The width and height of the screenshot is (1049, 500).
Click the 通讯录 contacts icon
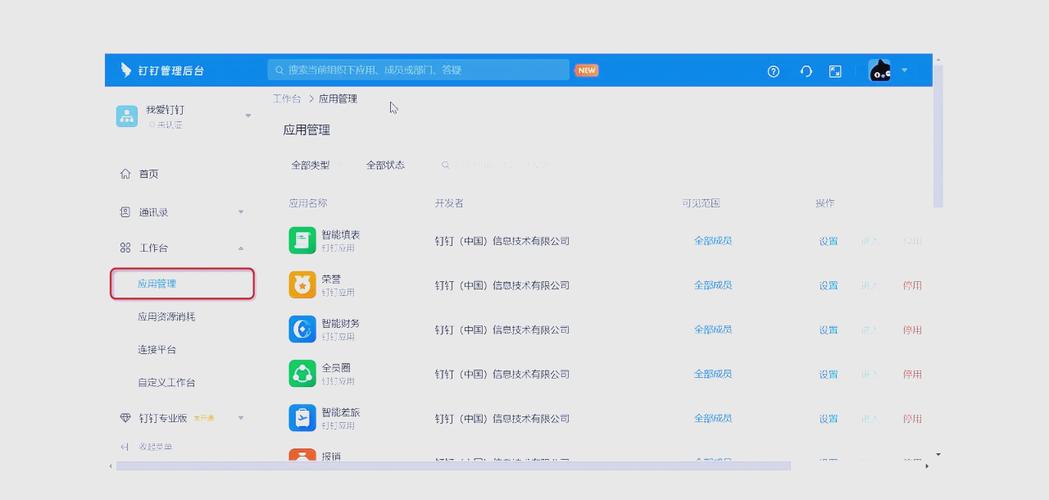[x=125, y=212]
